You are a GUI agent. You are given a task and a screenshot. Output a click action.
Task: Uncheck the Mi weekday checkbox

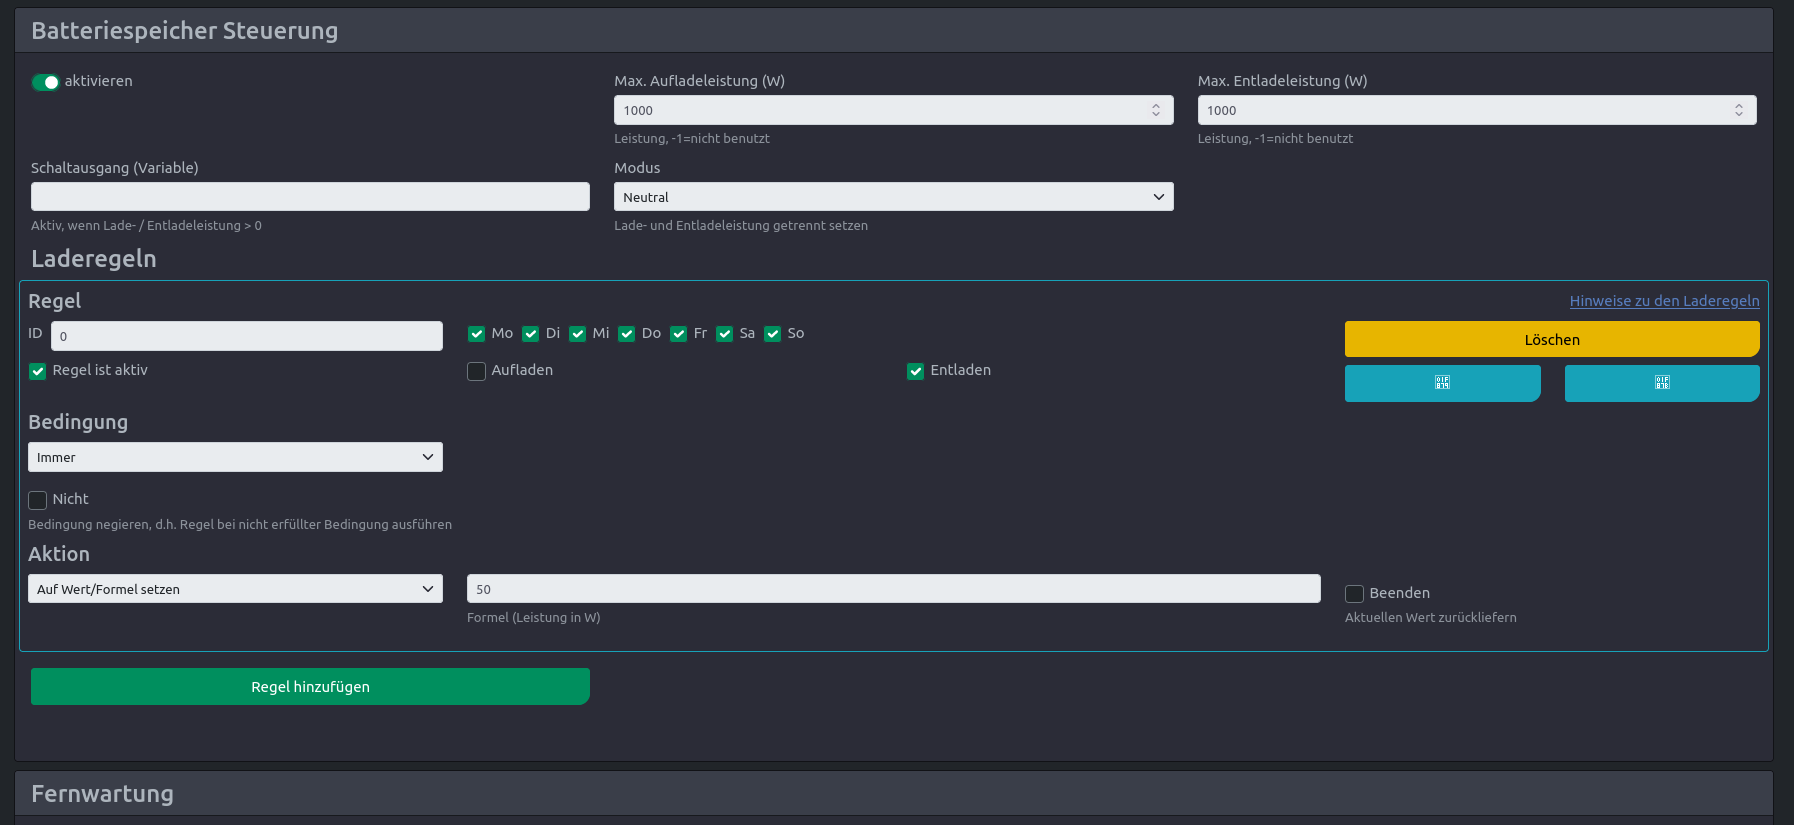tap(577, 334)
